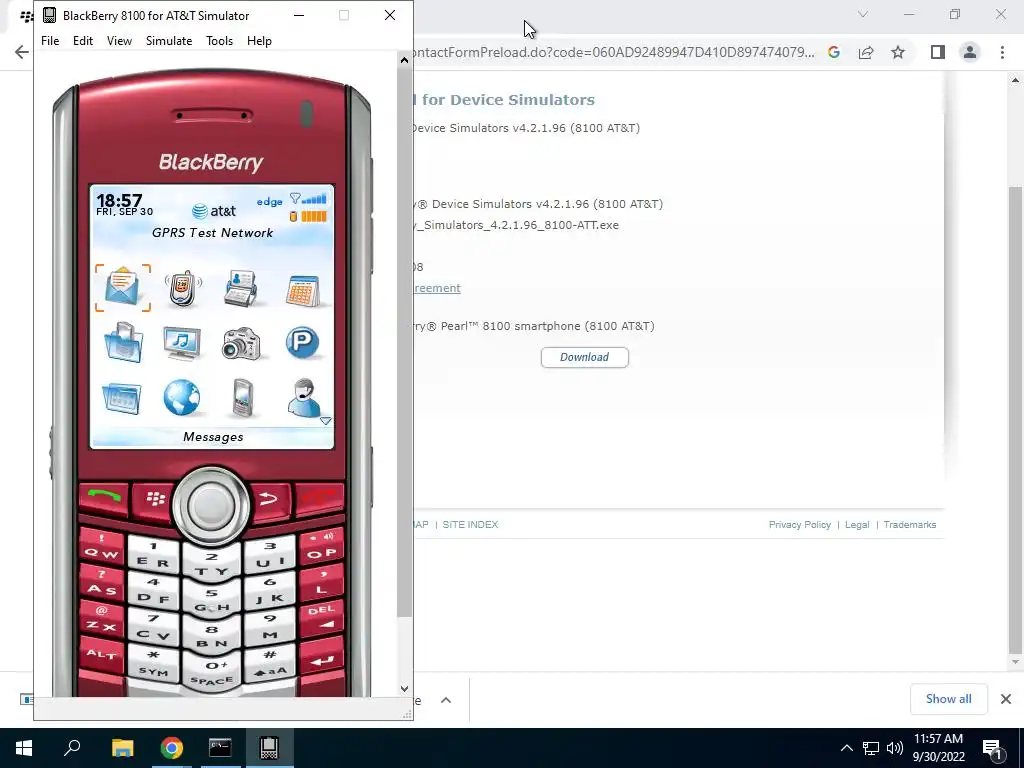
Task: Launch the Camera app icon
Action: pyautogui.click(x=241, y=344)
